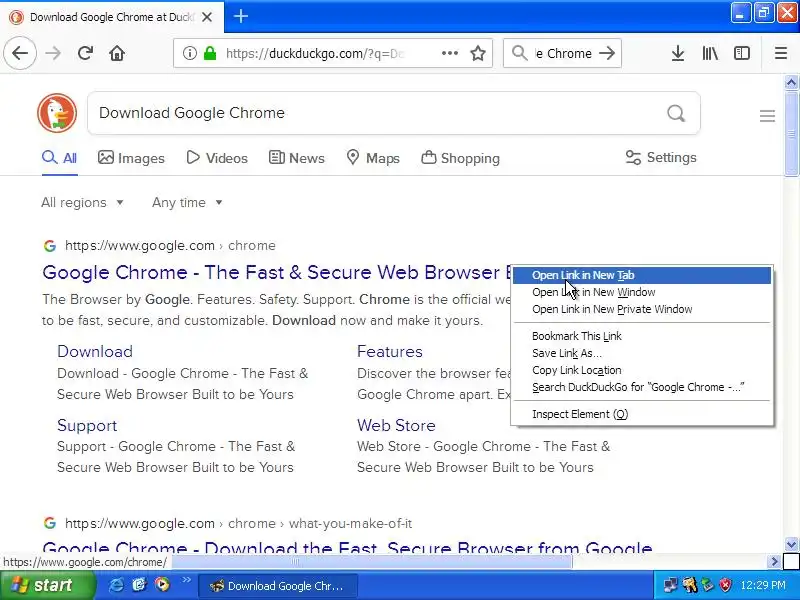Open page actions three-dot menu

(x=449, y=53)
